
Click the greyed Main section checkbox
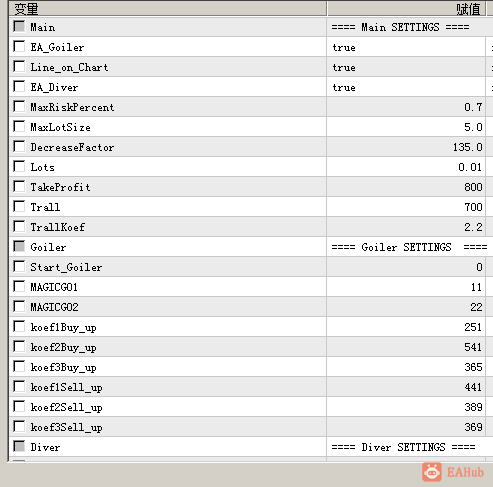tap(19, 26)
